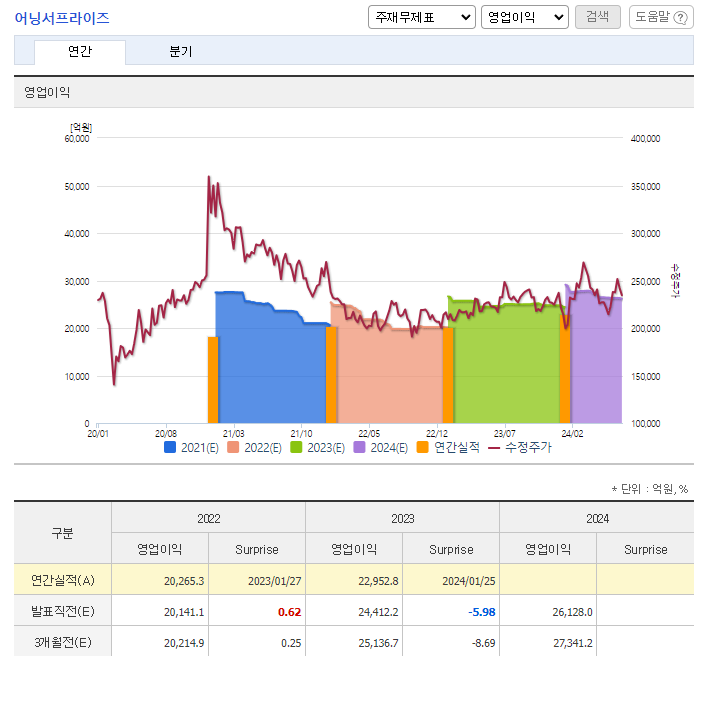Click the 400,000 right axis label
Image resolution: width=704 pixels, height=727 pixels.
[x=646, y=139]
